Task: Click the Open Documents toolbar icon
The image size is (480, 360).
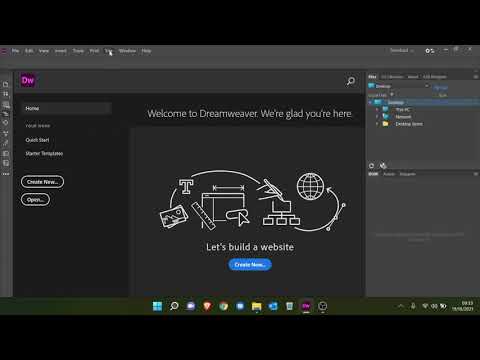Action: (6, 84)
